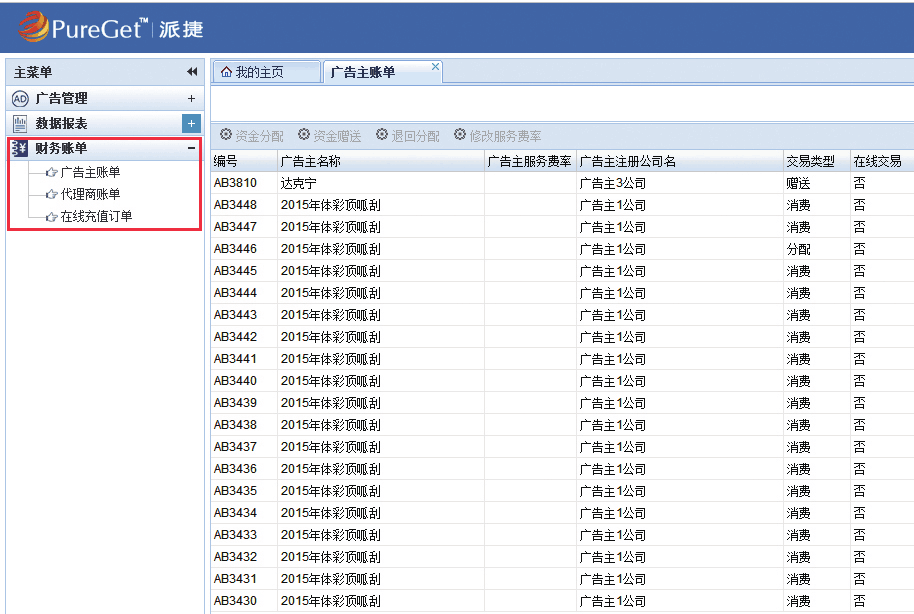Sort by the 广告主名称 column header

pyautogui.click(x=381, y=162)
